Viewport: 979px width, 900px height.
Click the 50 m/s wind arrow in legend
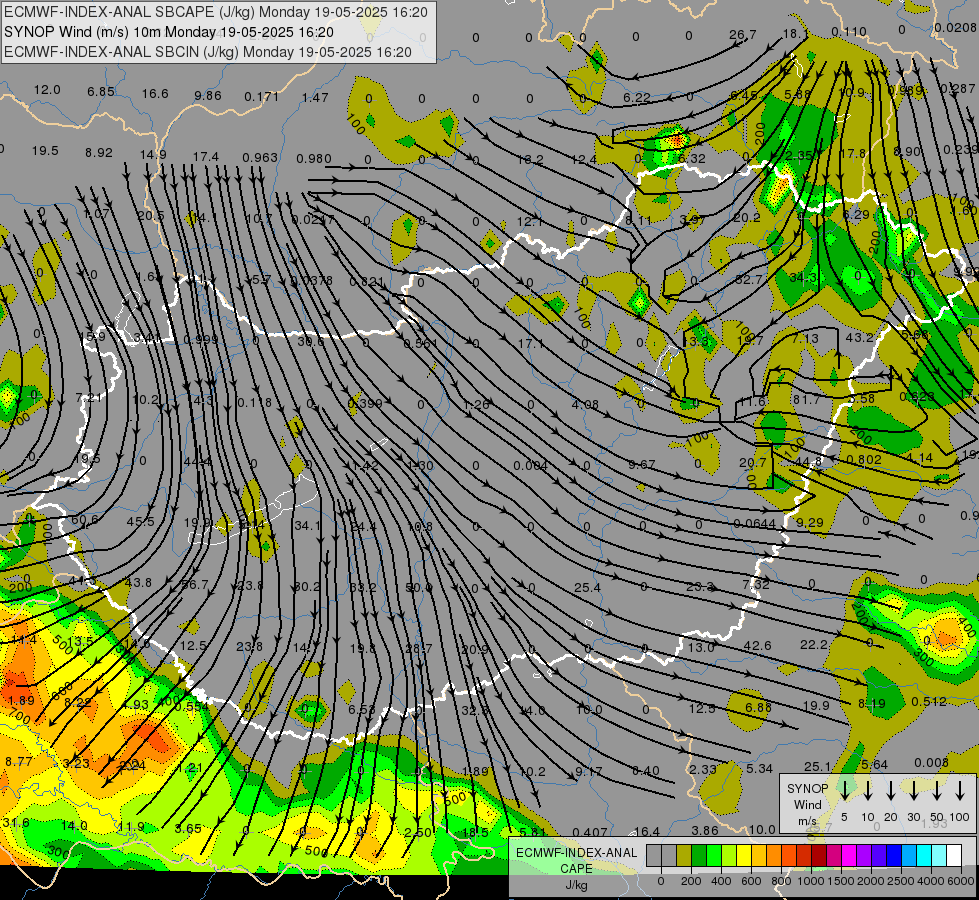coord(937,790)
